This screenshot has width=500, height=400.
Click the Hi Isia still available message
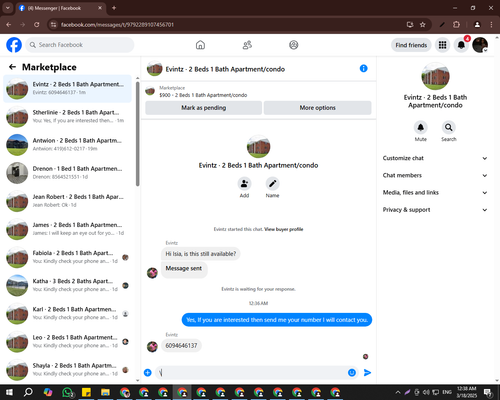[200, 254]
